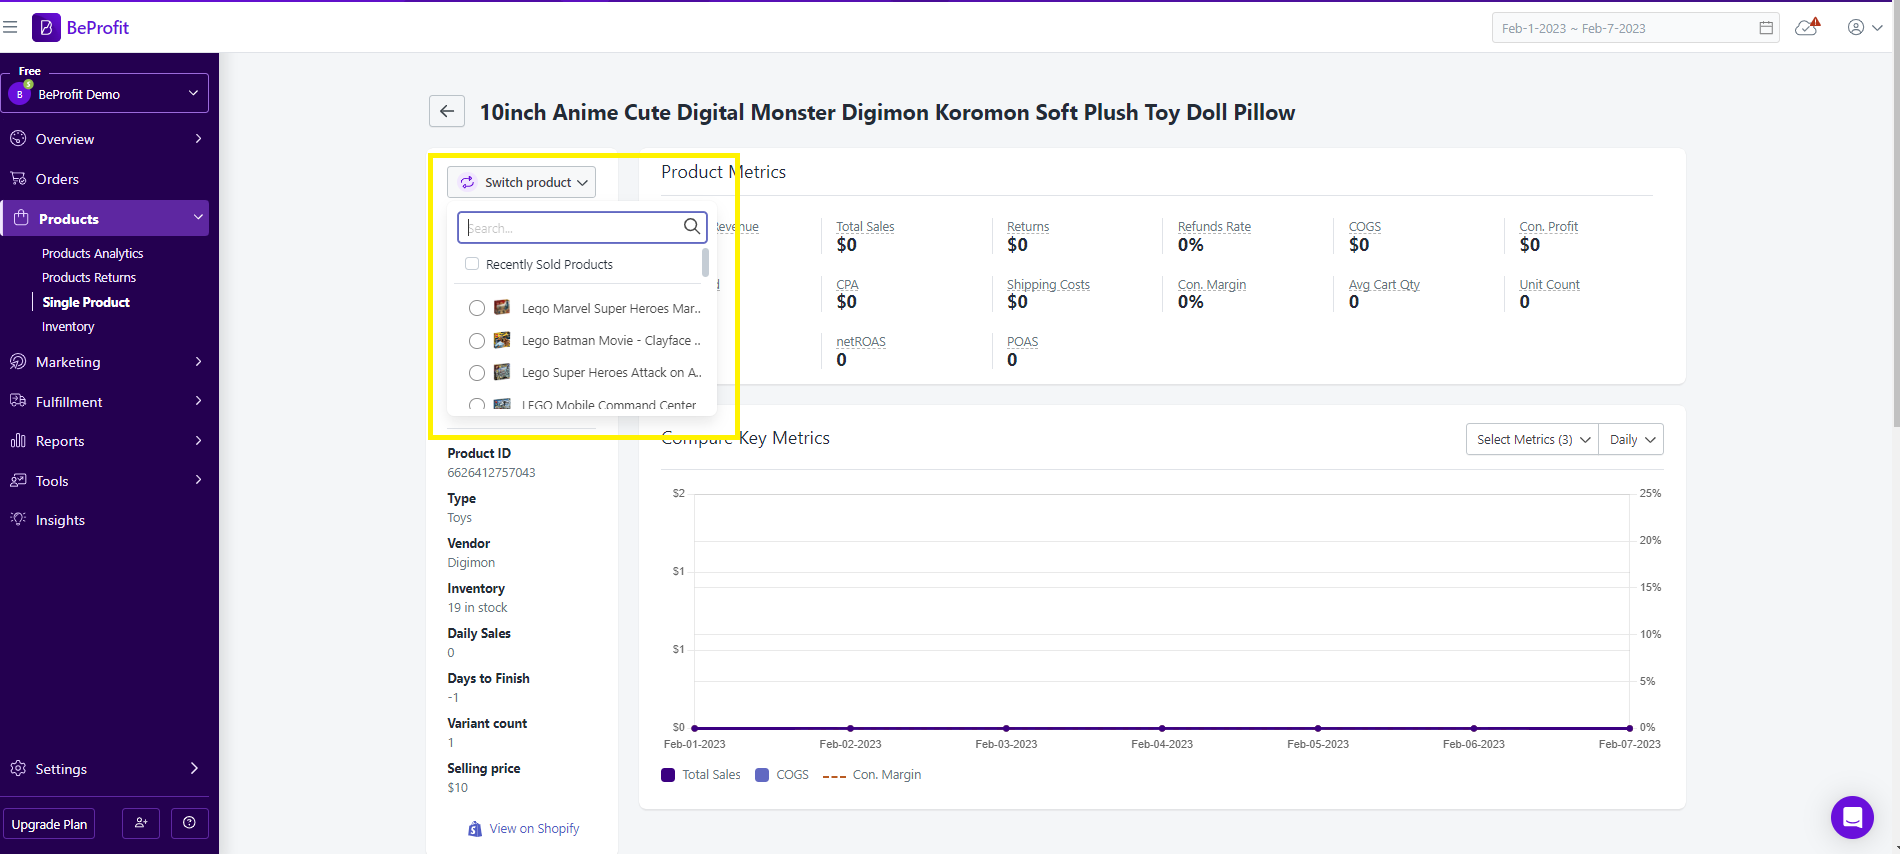Click the invite user icon
Image resolution: width=1900 pixels, height=854 pixels.
point(141,823)
